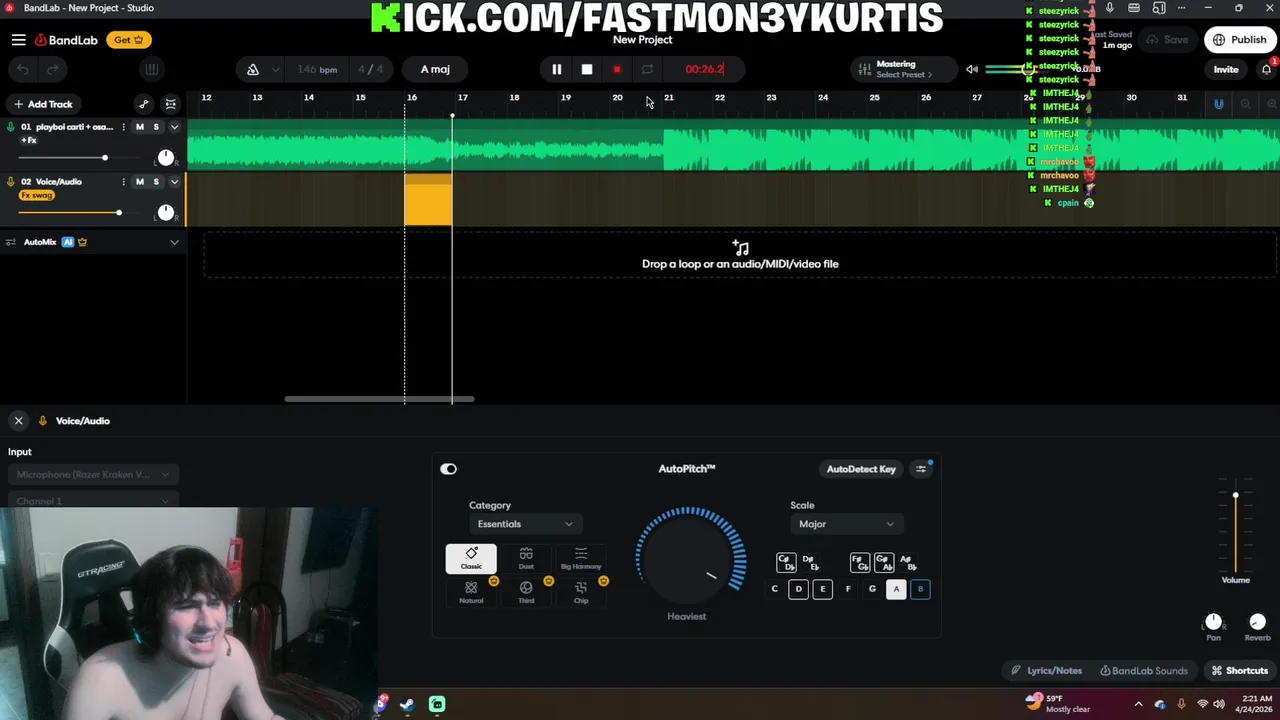Screen dimensions: 1280x720
Task: Click the redo arrow
Action: point(53,69)
